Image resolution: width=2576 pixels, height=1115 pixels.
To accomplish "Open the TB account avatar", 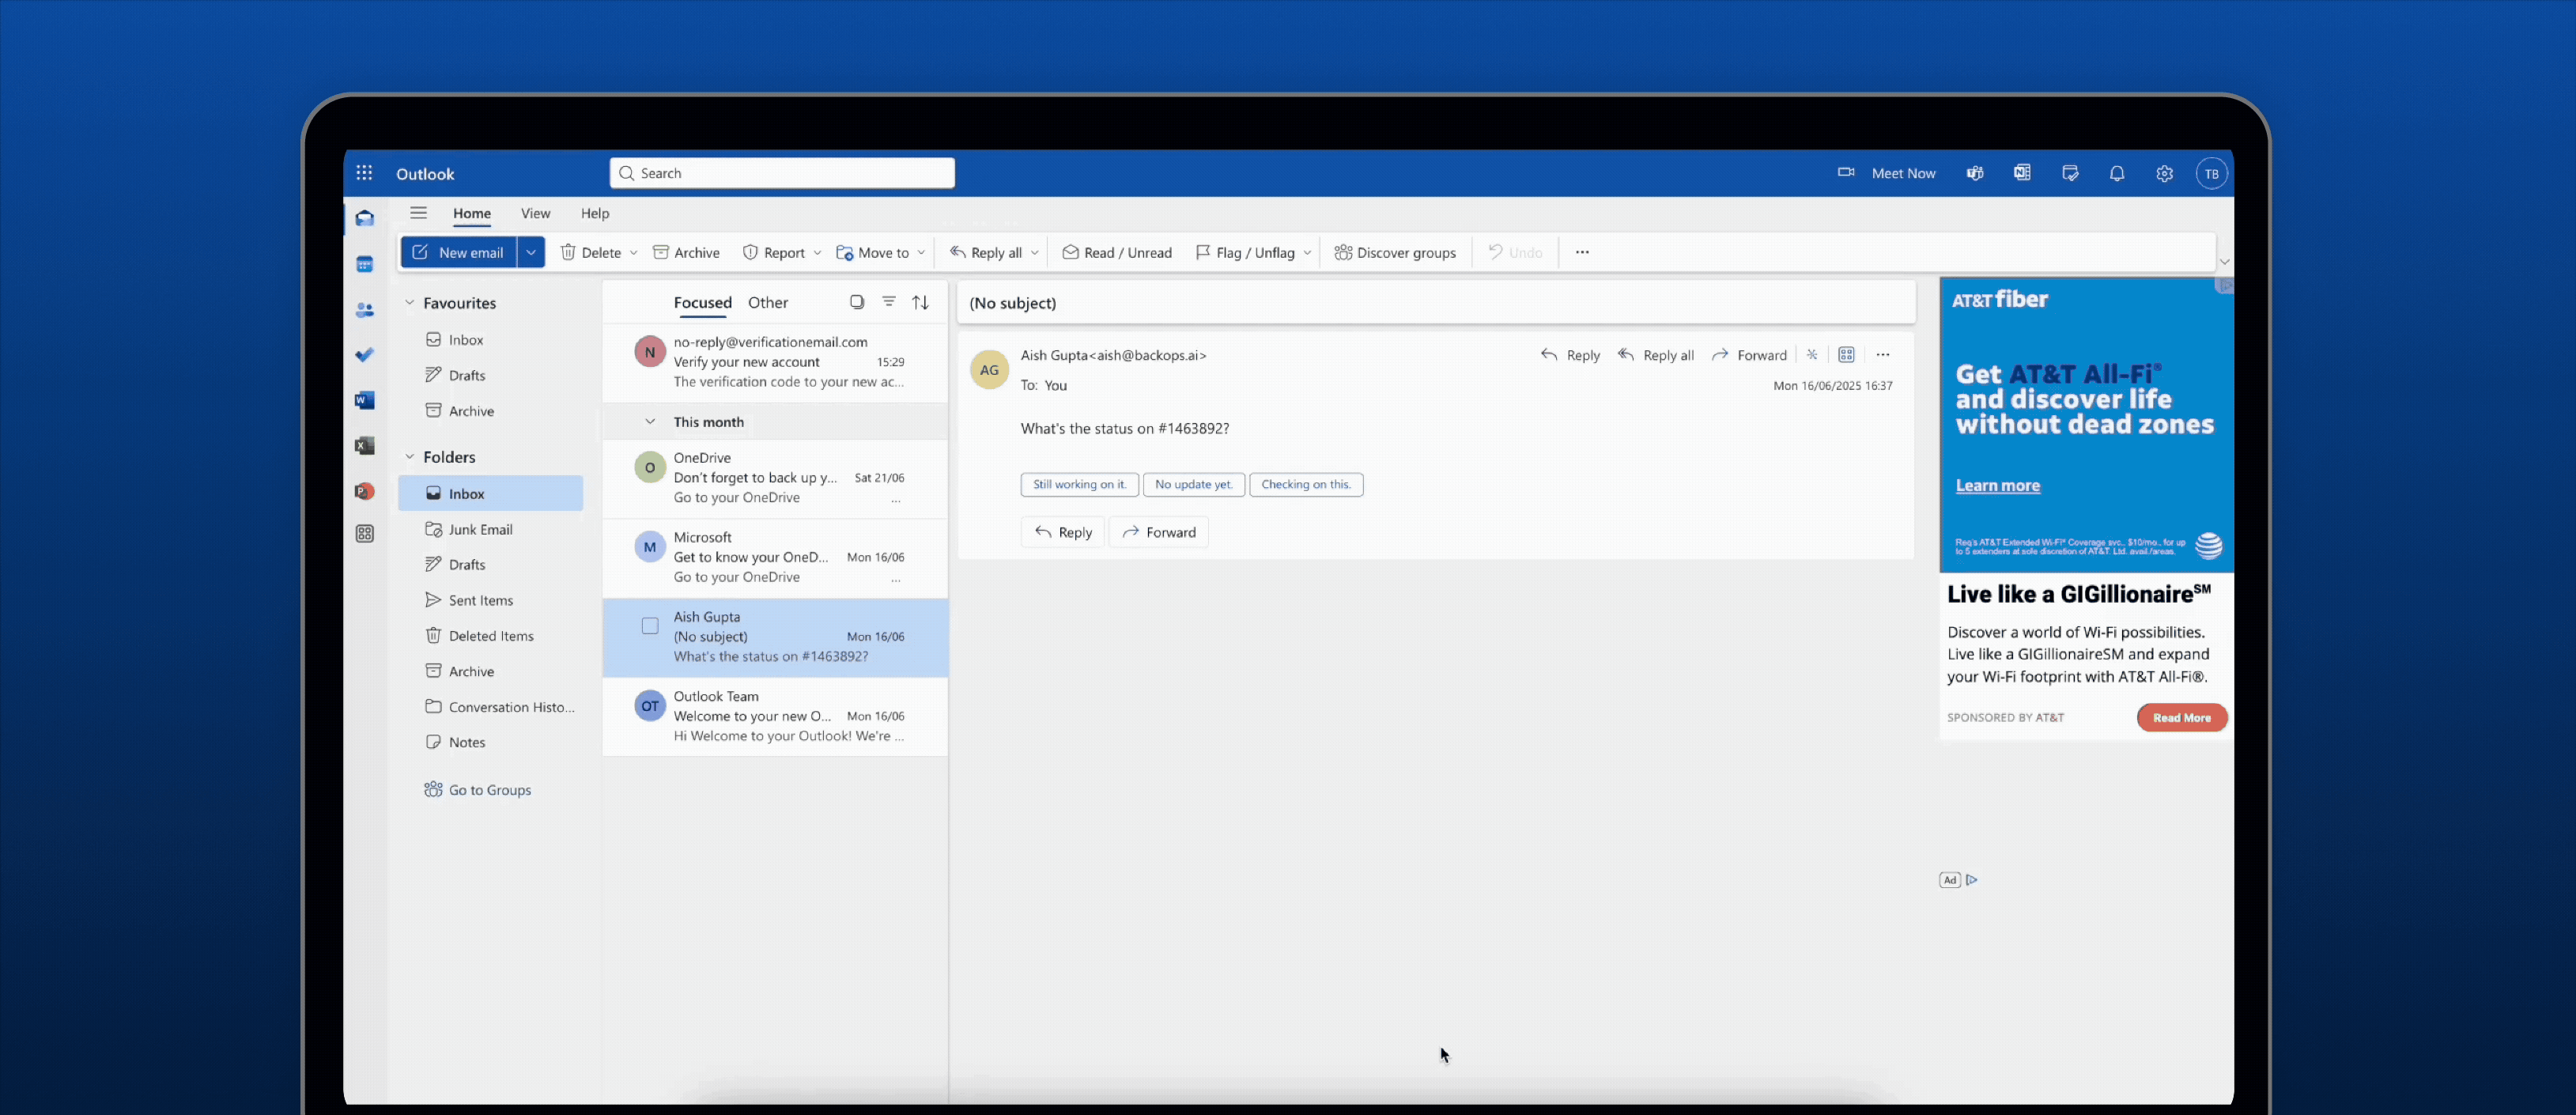I will [x=2212, y=173].
